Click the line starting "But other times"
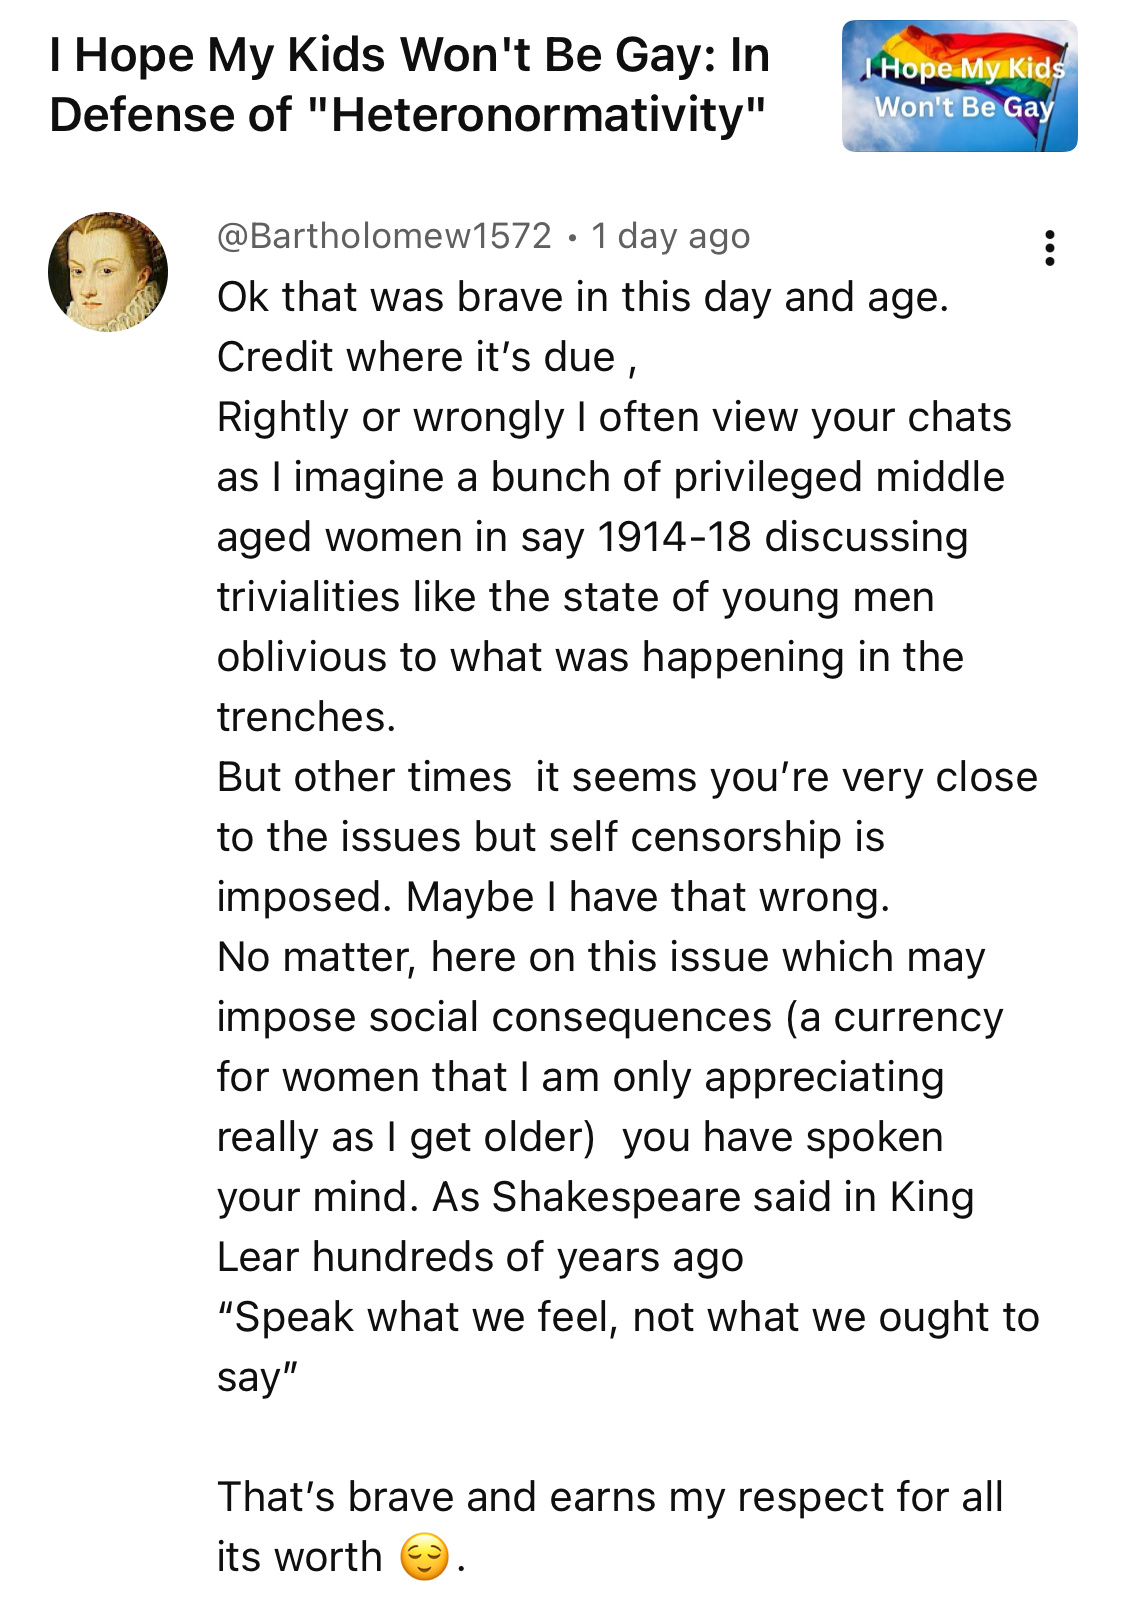This screenshot has height=1603, width=1125. coord(627,777)
